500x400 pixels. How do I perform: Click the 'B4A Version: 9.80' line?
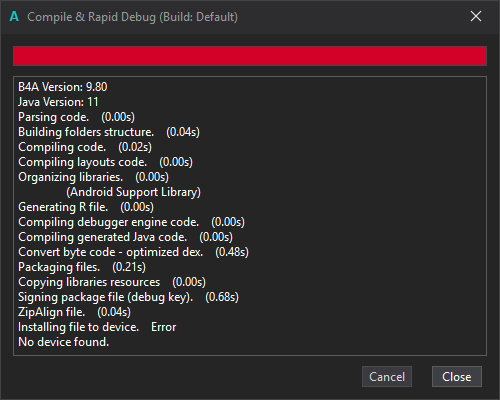(x=63, y=87)
